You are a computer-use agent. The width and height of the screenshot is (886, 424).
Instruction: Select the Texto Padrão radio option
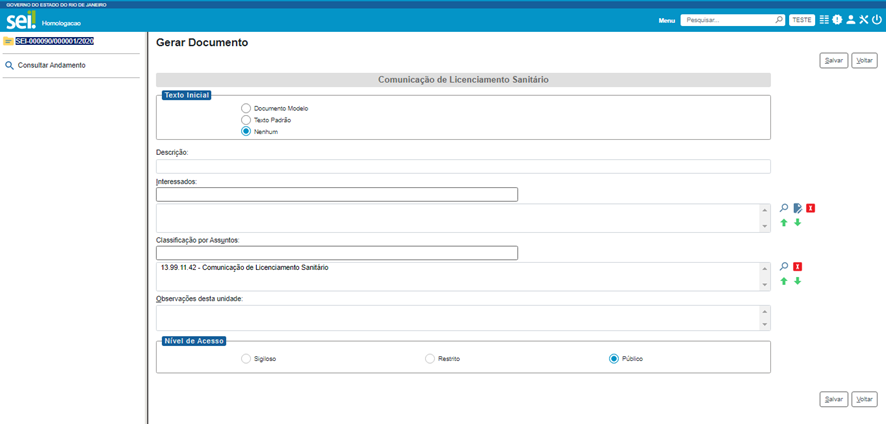tap(246, 120)
